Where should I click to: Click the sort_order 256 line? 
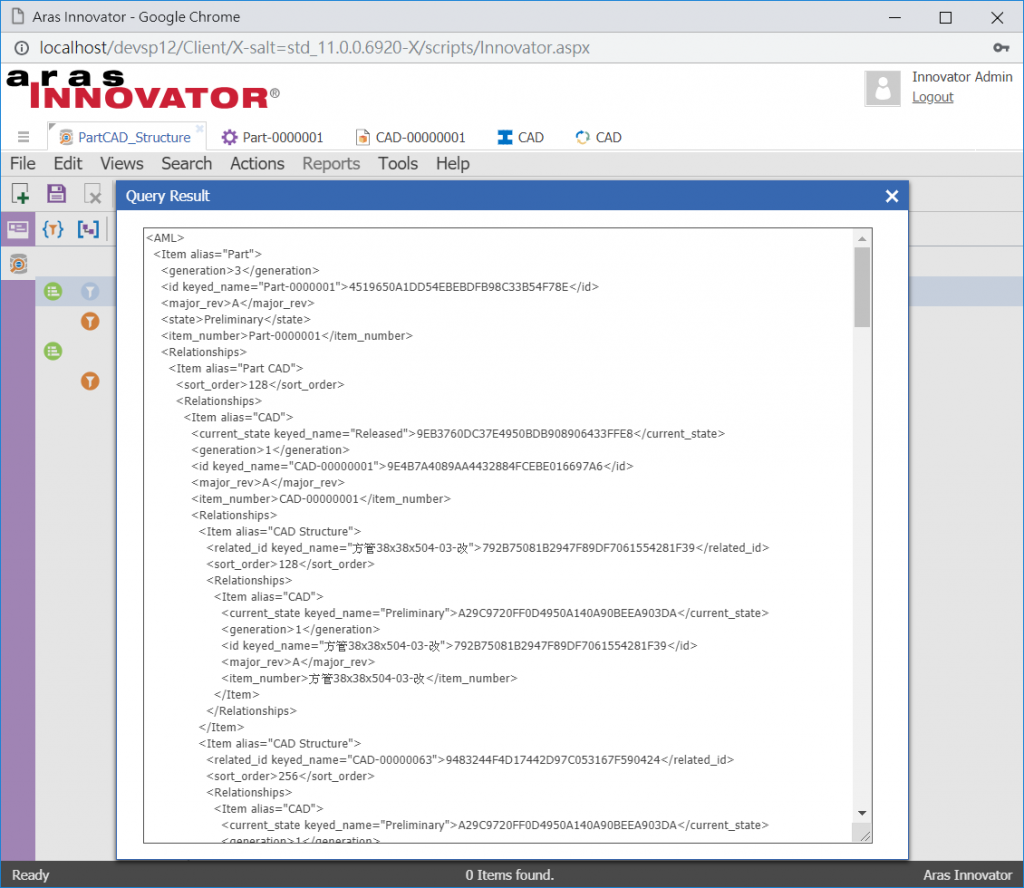click(291, 776)
